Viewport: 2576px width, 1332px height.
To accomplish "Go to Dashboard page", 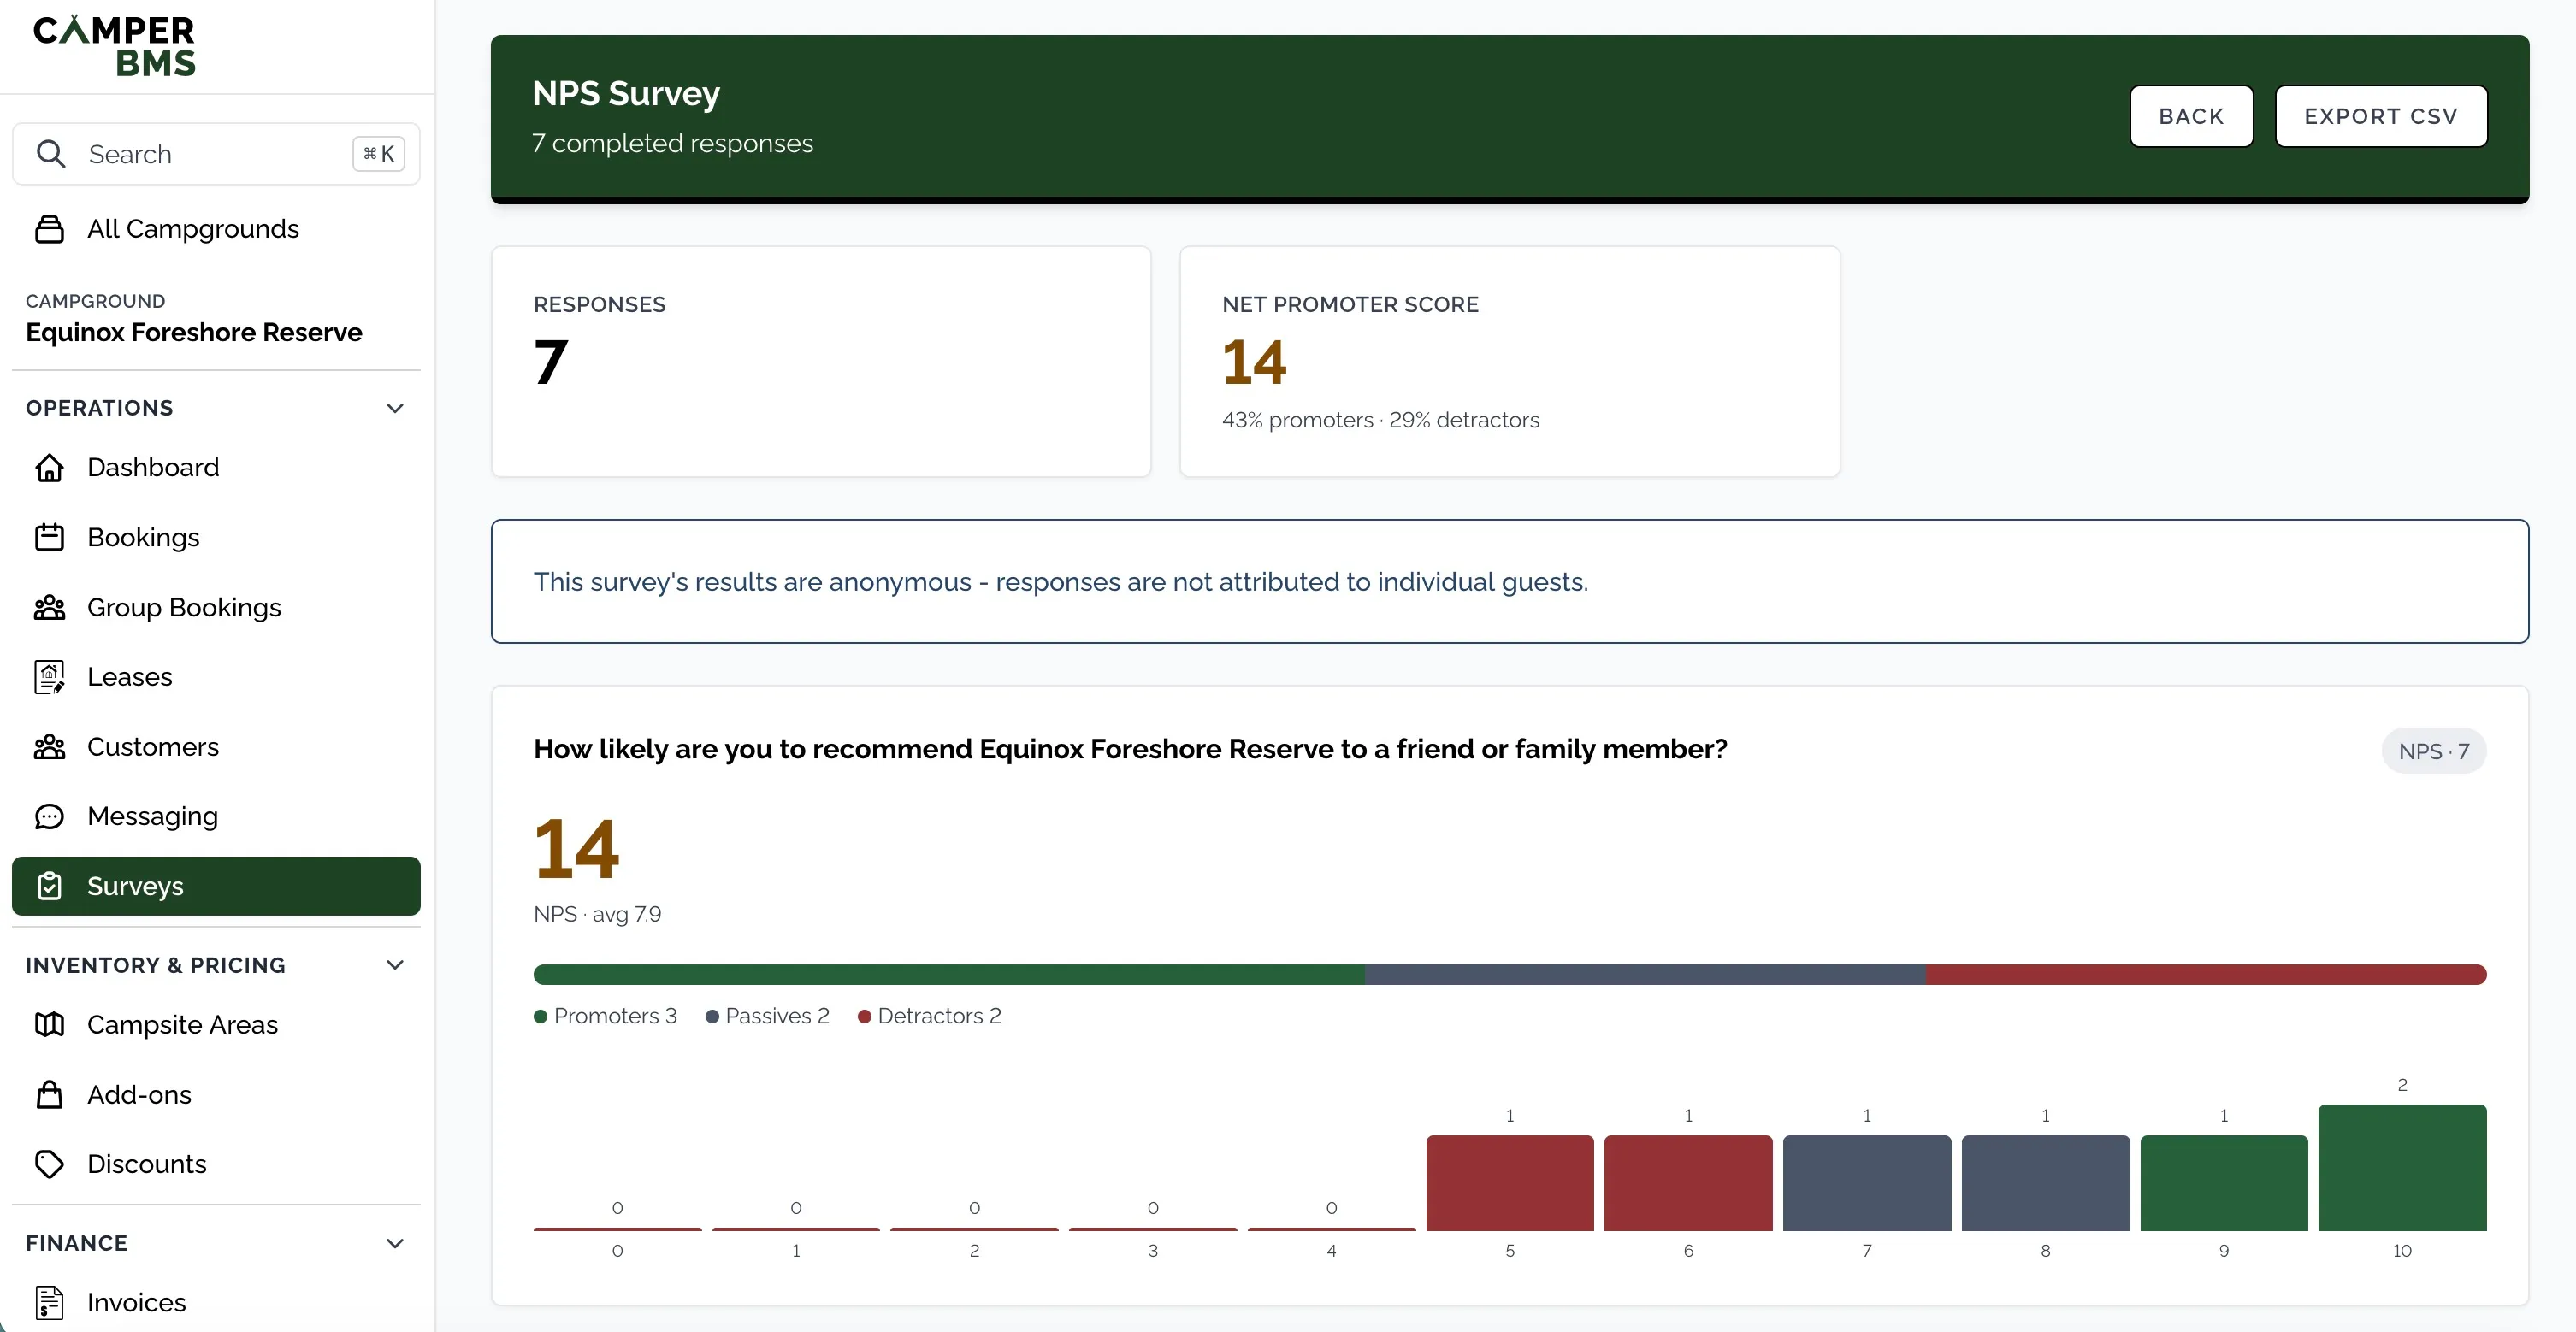I will [x=216, y=467].
